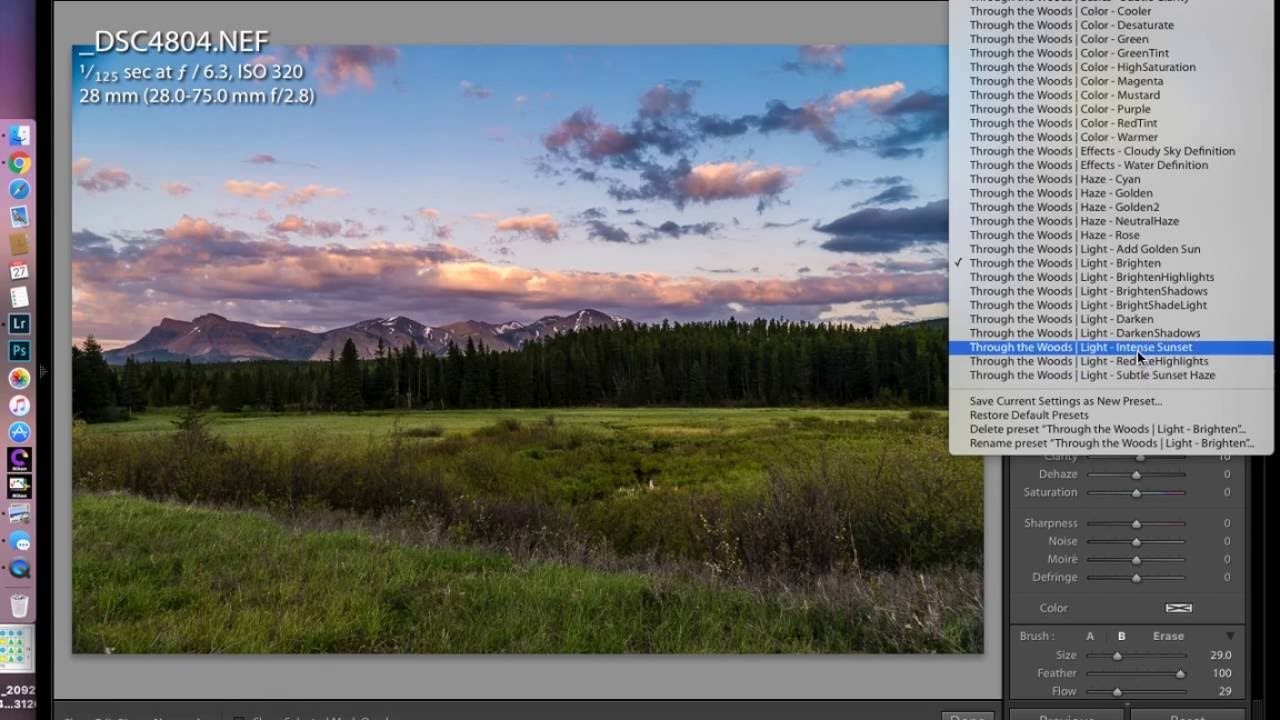Apply preset Haze - Rose

pyautogui.click(x=1110, y=235)
